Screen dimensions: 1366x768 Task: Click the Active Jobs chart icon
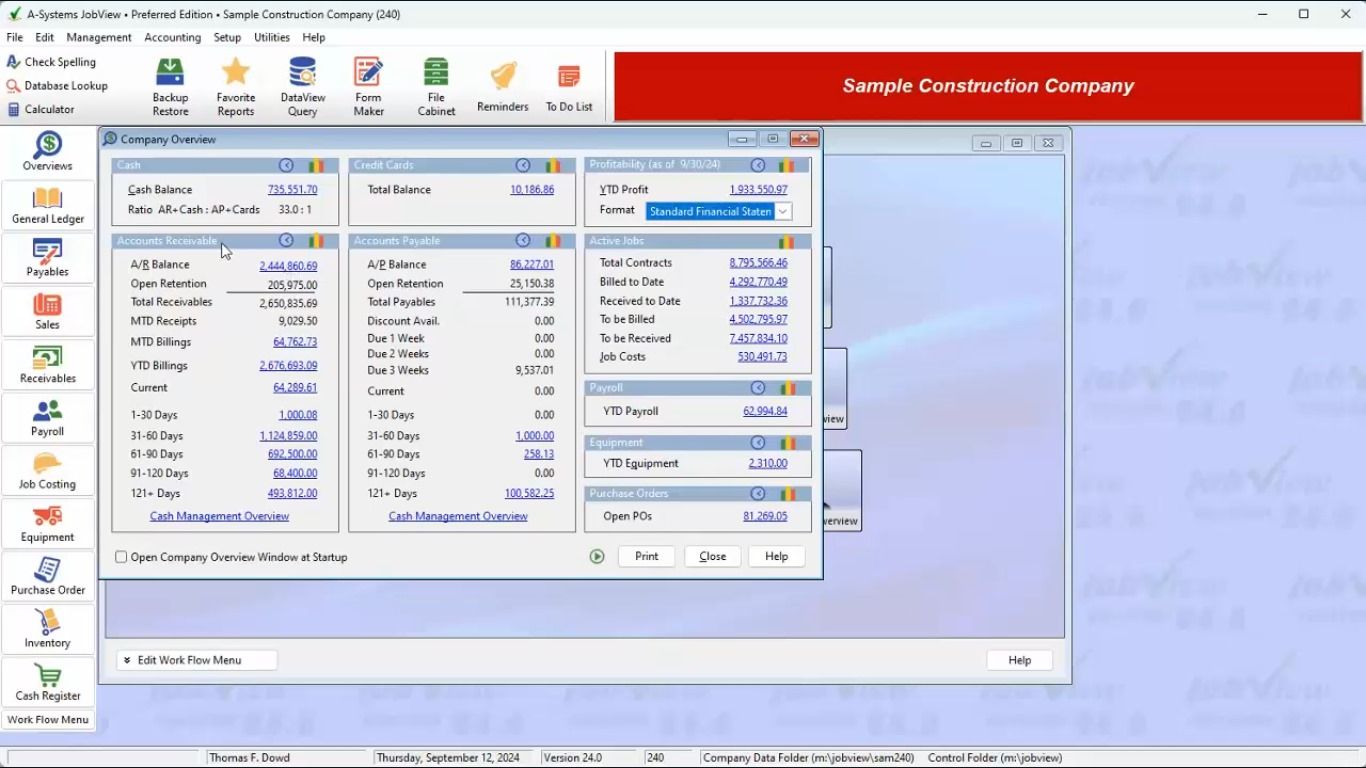[787, 242]
